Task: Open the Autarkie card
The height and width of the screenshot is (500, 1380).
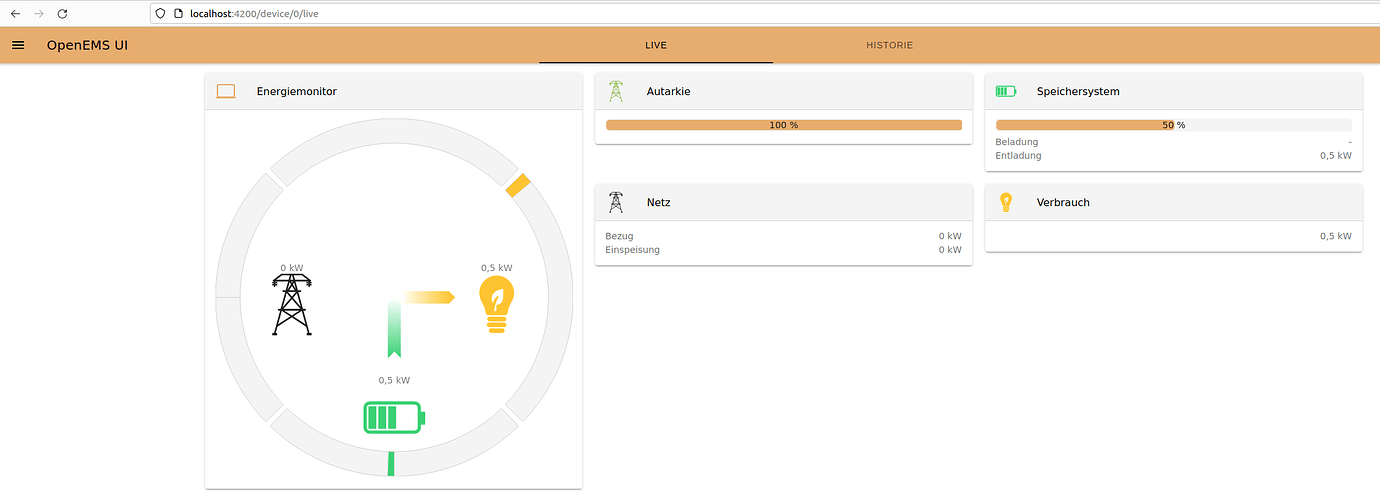Action: (783, 108)
